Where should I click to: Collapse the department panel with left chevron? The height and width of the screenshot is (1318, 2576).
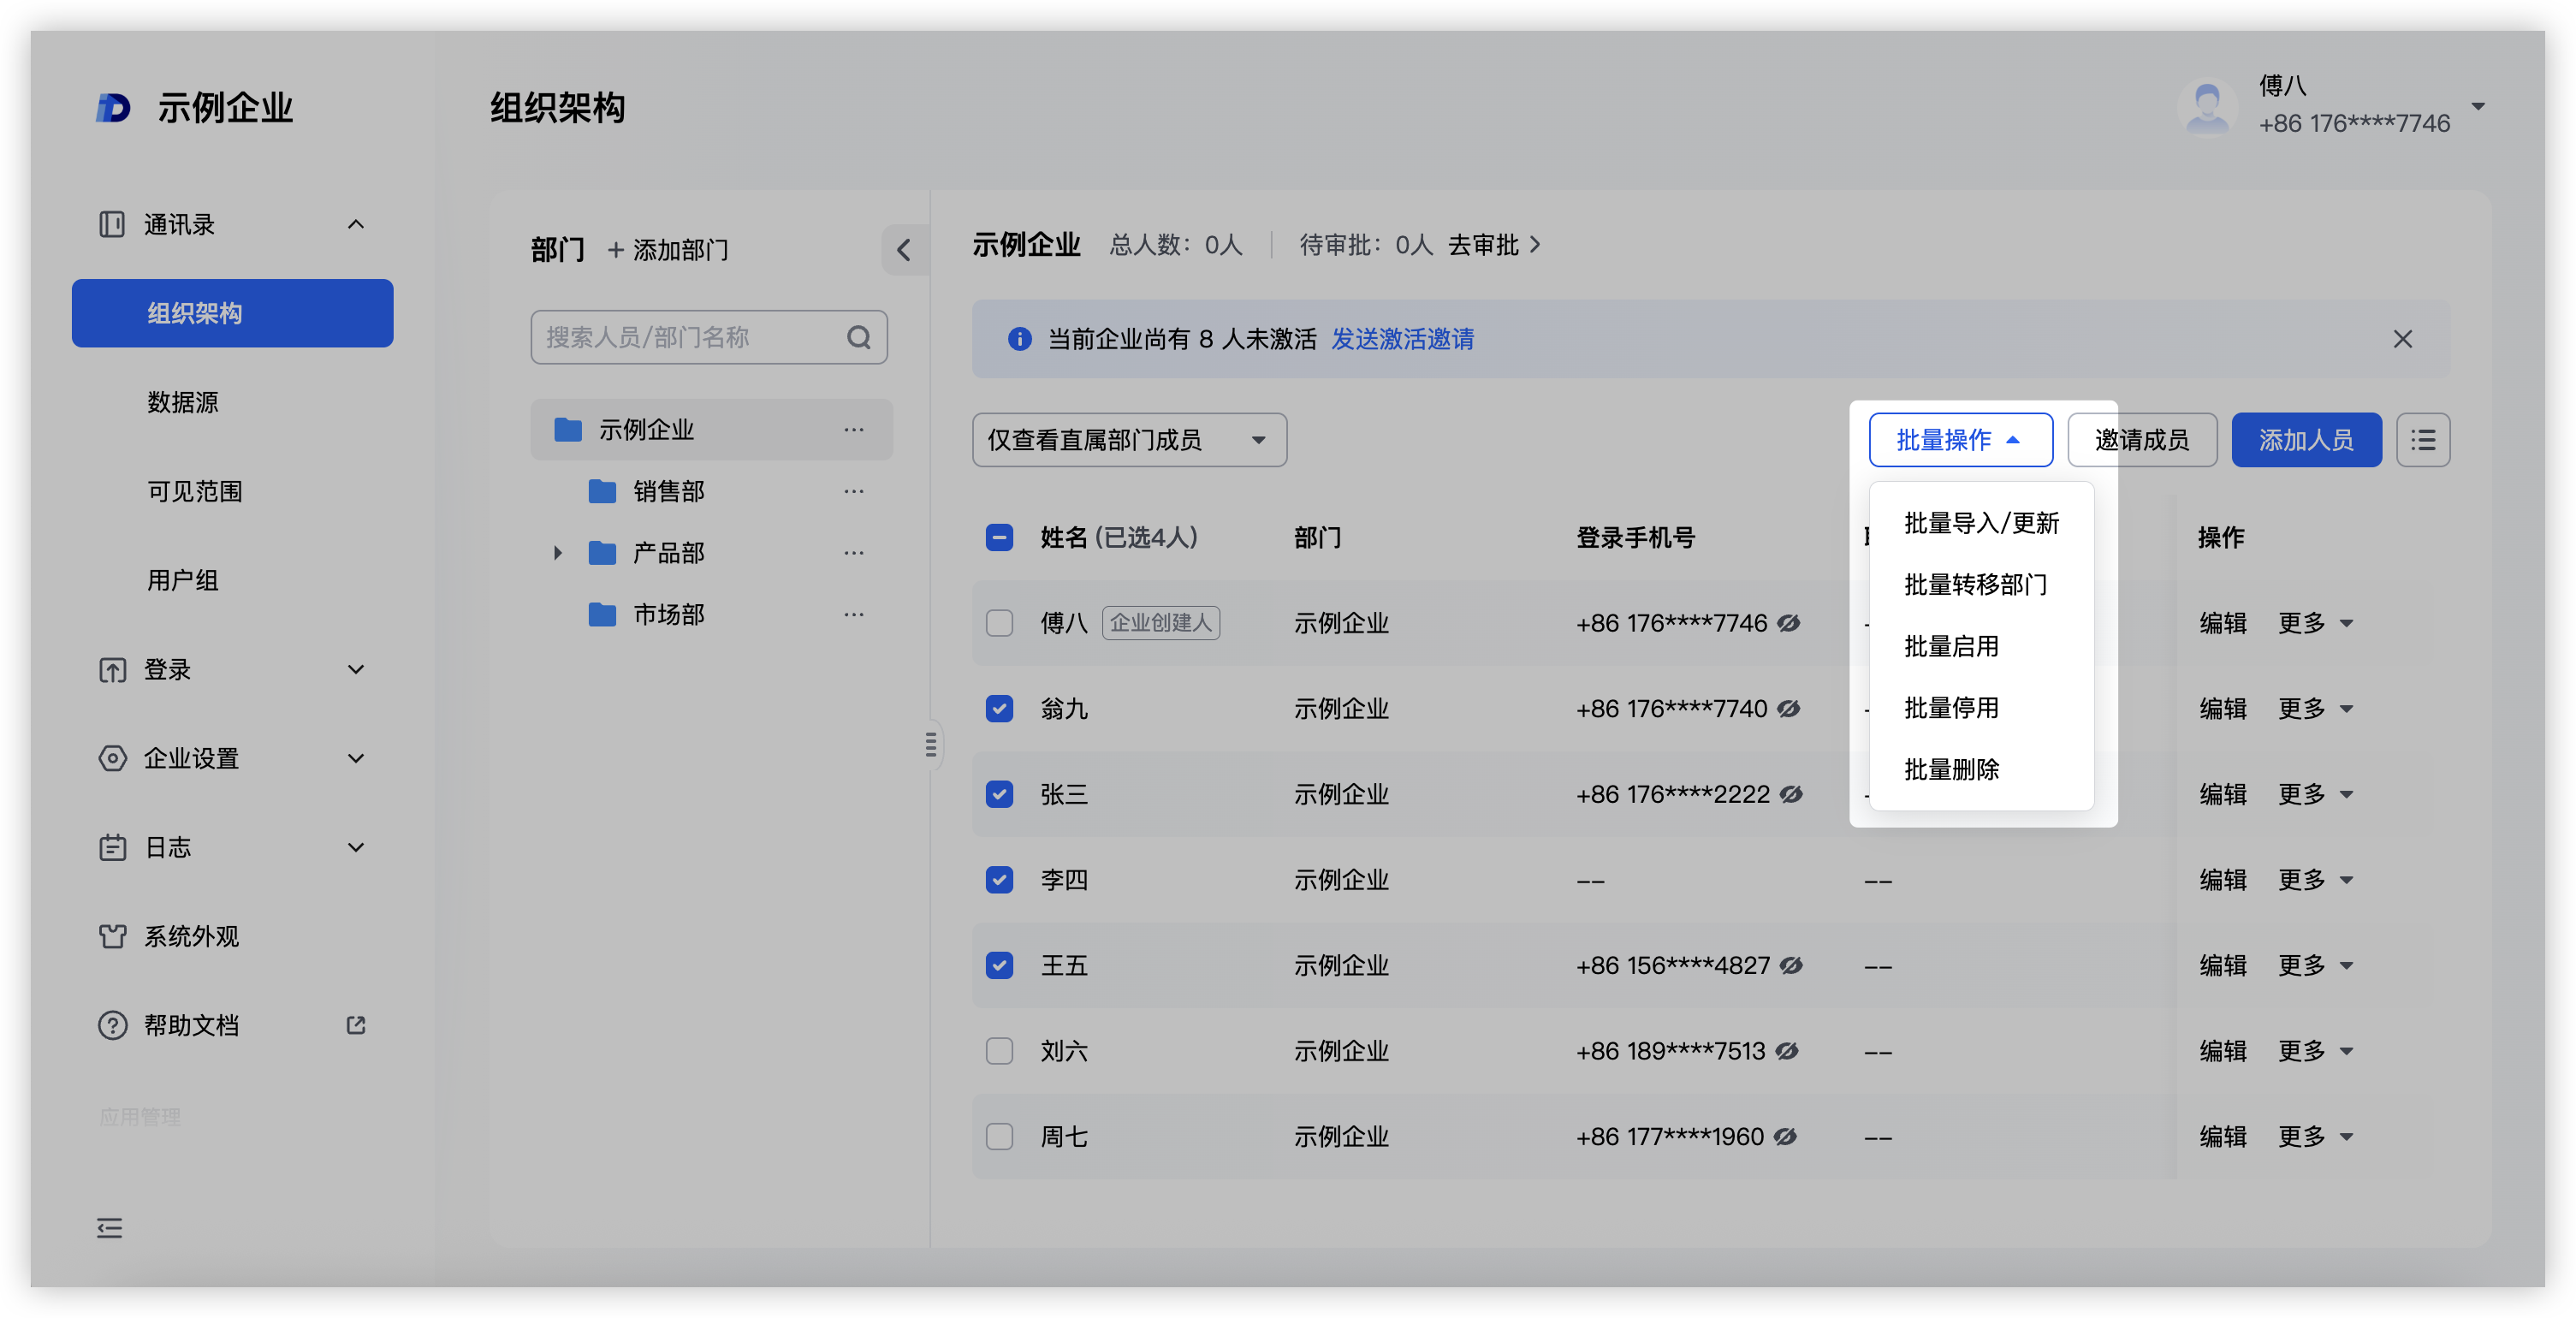[x=904, y=250]
